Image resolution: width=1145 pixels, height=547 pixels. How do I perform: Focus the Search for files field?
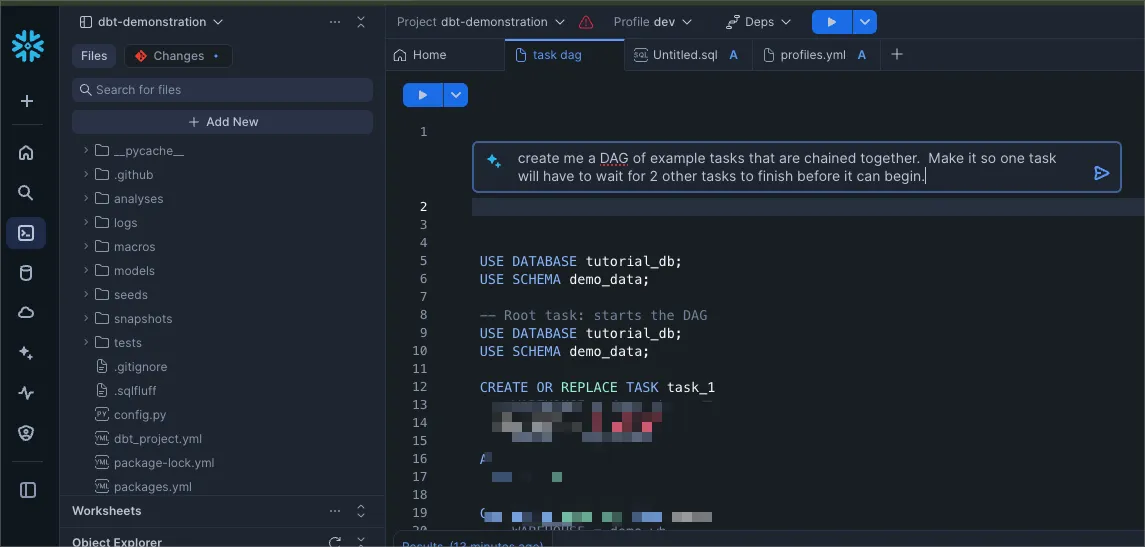(223, 90)
